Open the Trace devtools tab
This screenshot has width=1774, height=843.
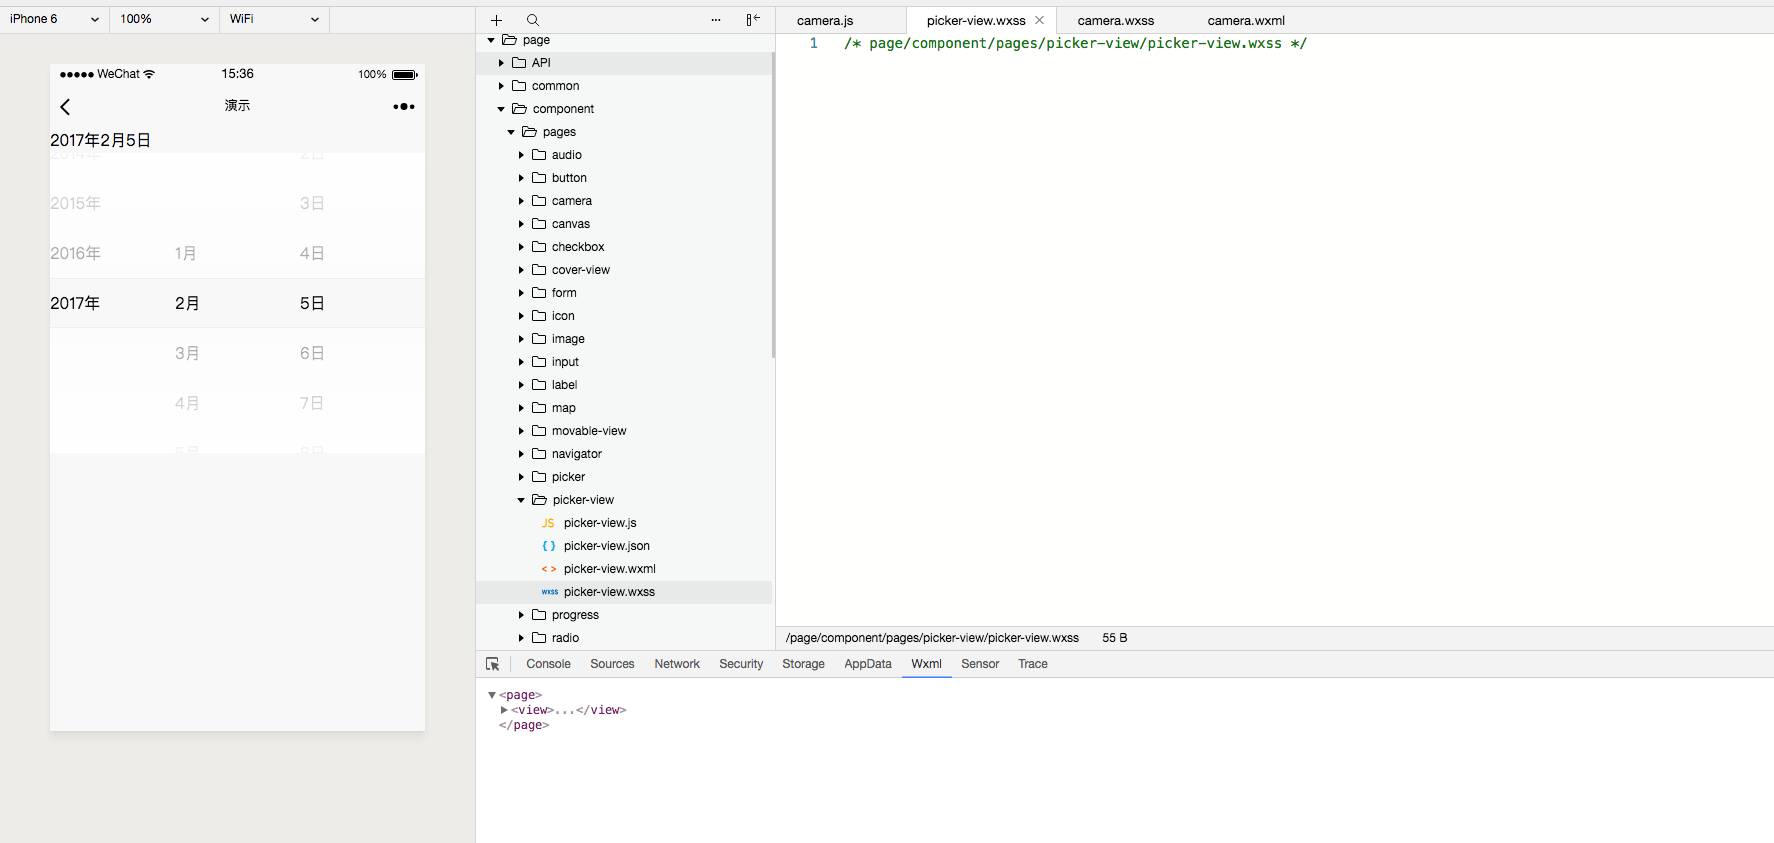(1033, 664)
